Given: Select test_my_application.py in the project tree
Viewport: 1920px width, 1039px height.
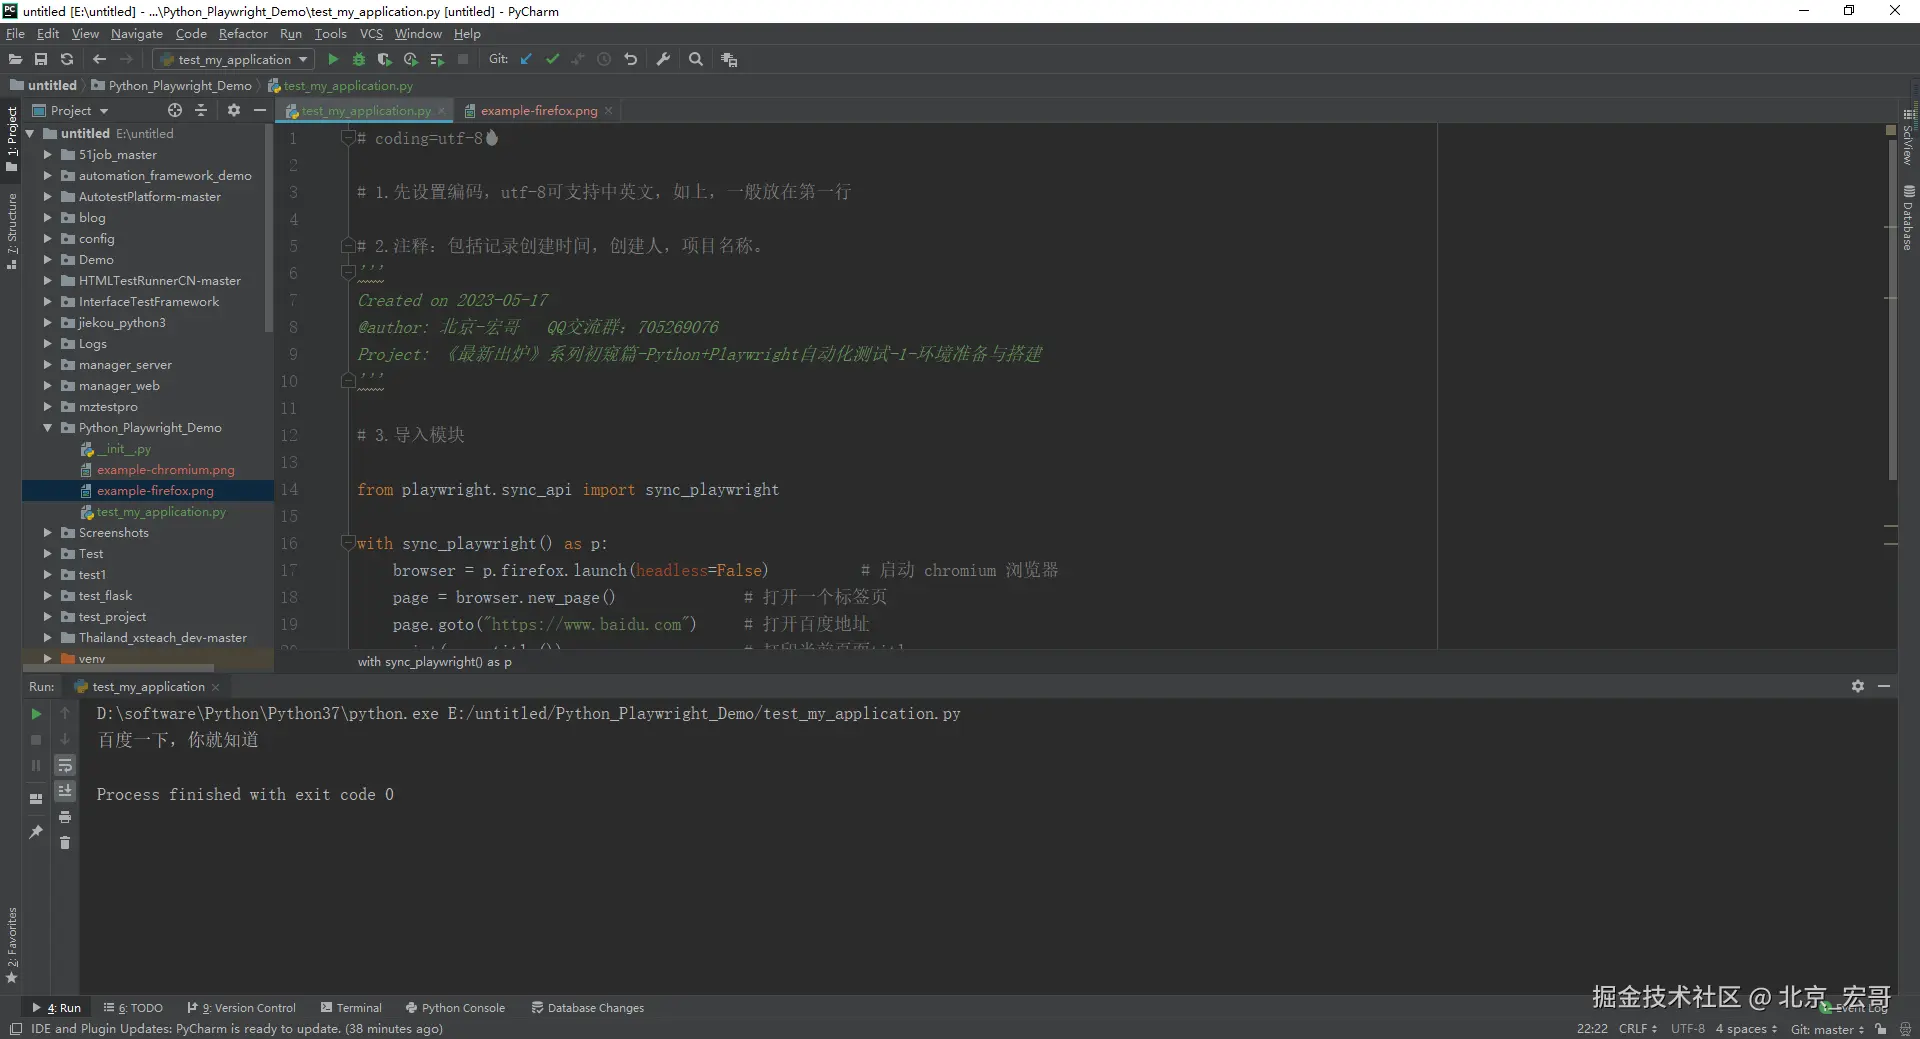Looking at the screenshot, I should pyautogui.click(x=161, y=512).
